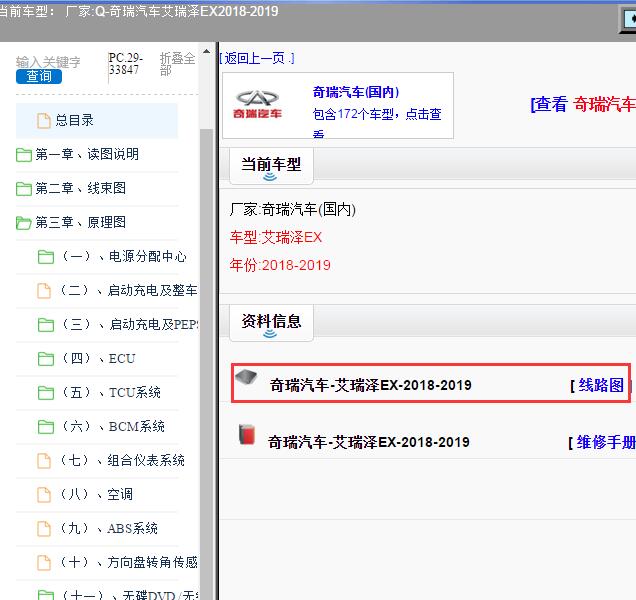Open the （四）、ECU entry text
The image size is (636, 600).
click(98, 359)
